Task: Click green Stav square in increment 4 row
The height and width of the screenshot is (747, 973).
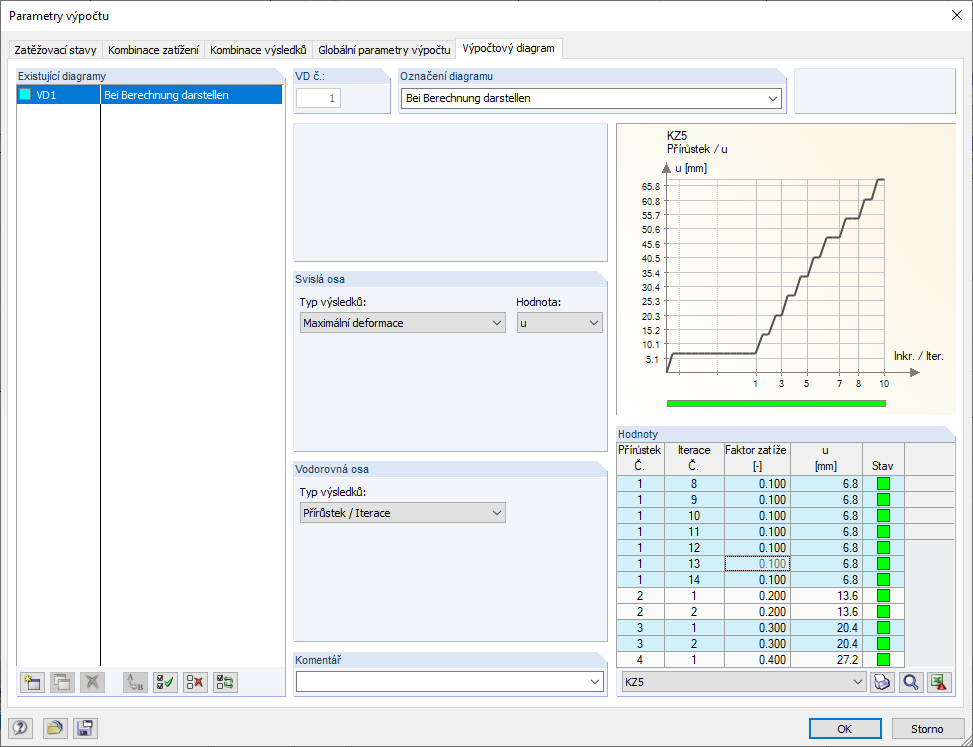Action: tap(883, 660)
